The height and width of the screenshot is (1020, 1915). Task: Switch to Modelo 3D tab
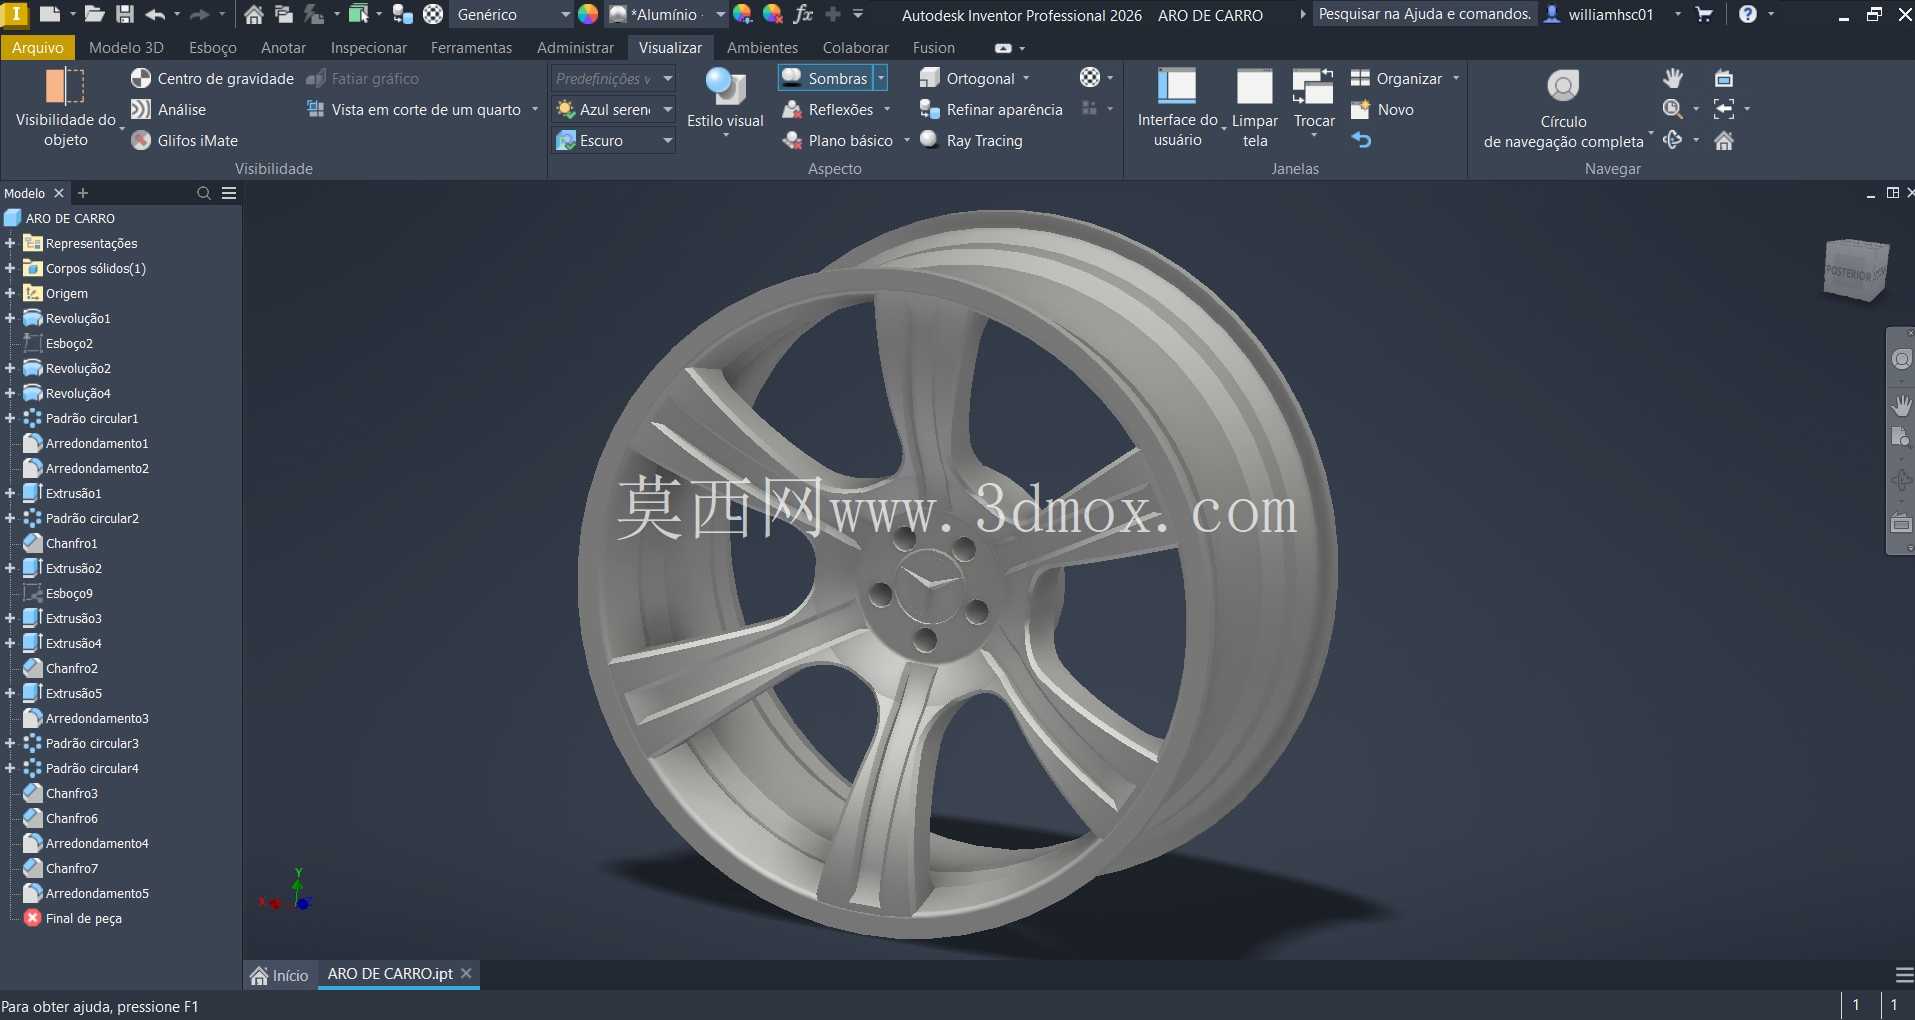pyautogui.click(x=126, y=47)
